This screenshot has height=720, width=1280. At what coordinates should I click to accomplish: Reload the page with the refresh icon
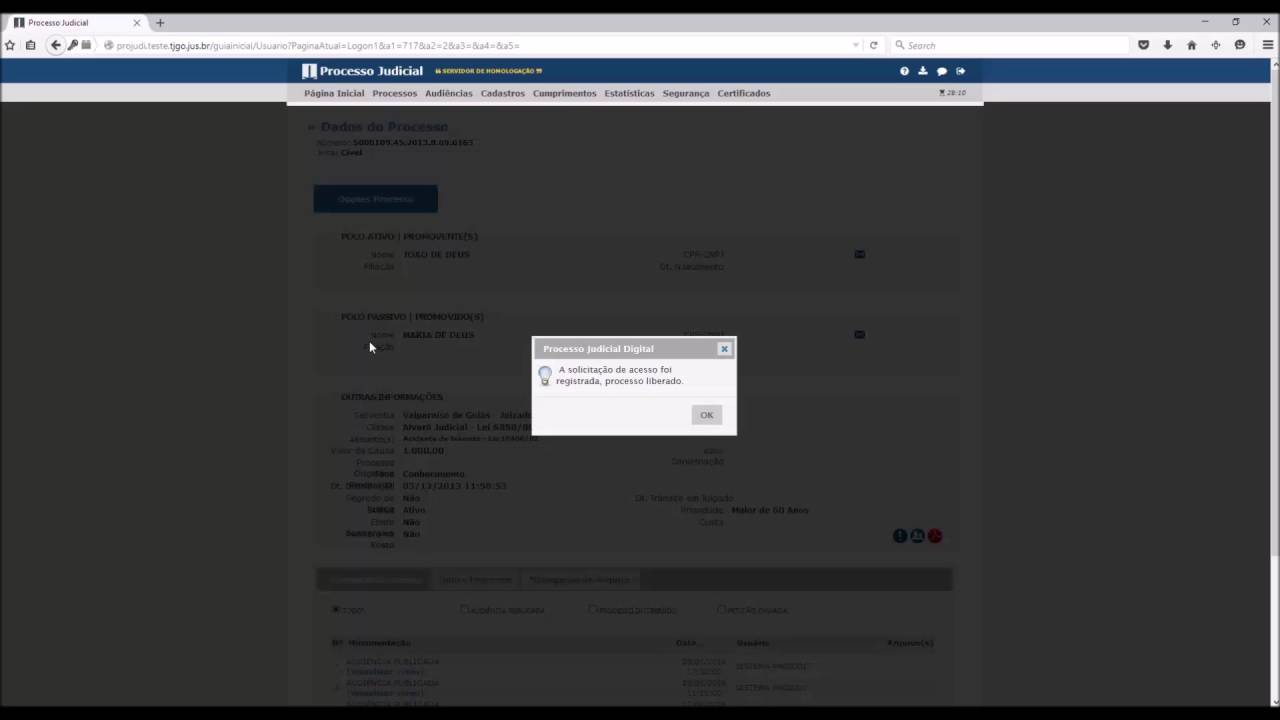pos(873,45)
